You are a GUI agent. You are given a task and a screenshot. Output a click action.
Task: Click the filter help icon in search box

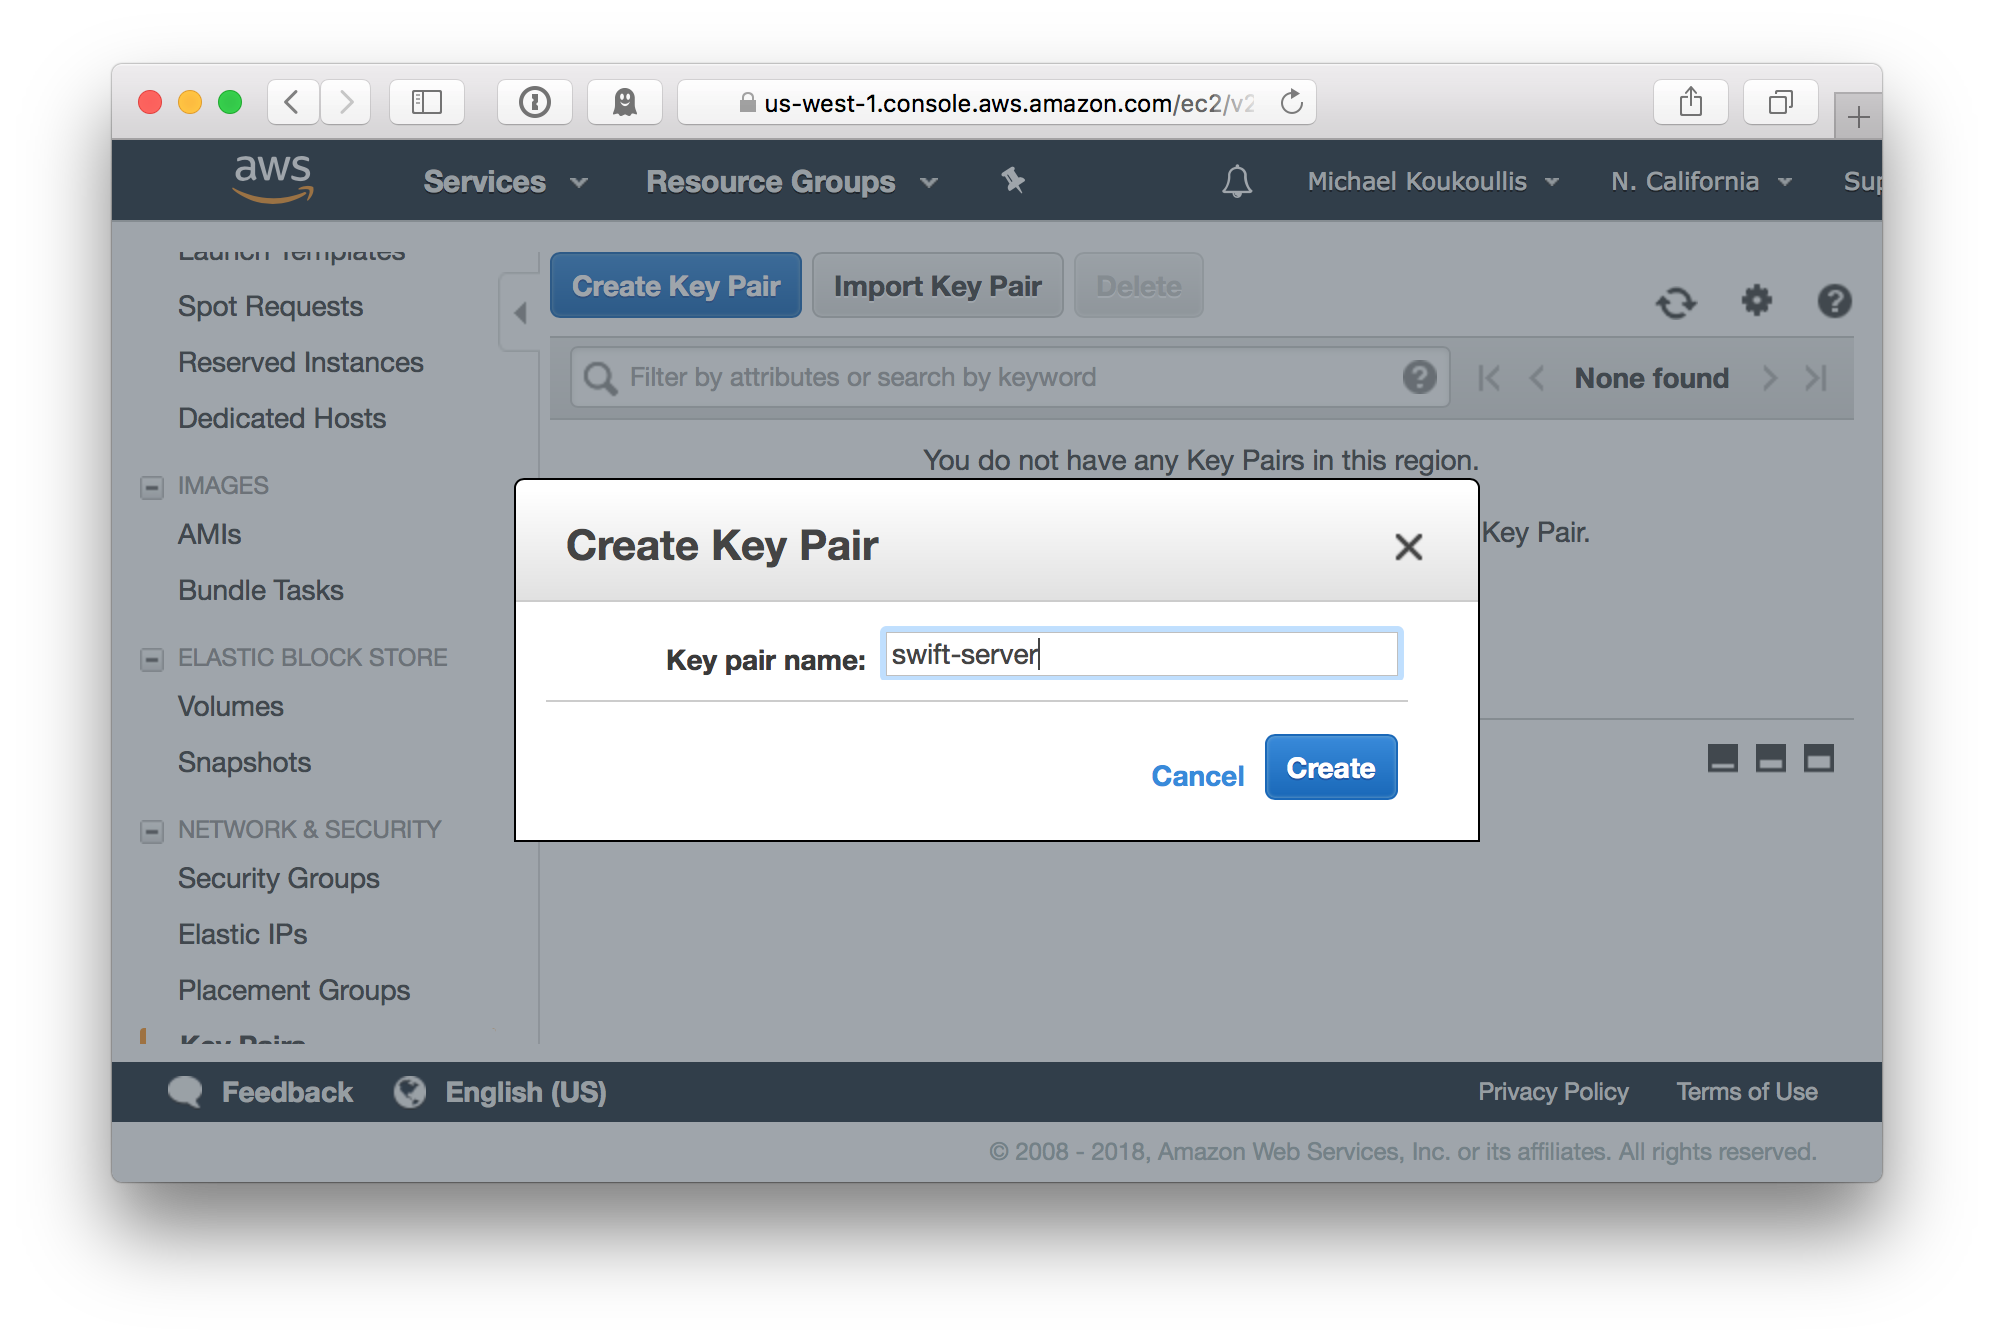1419,377
